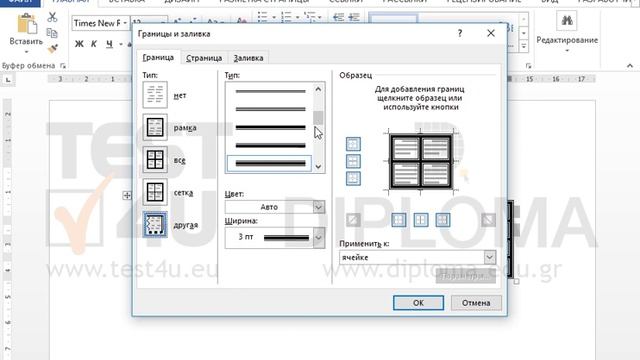Click the styles gallery scroll-up arrow
Screen dimensions: 640x360
pyautogui.click(x=524, y=19)
